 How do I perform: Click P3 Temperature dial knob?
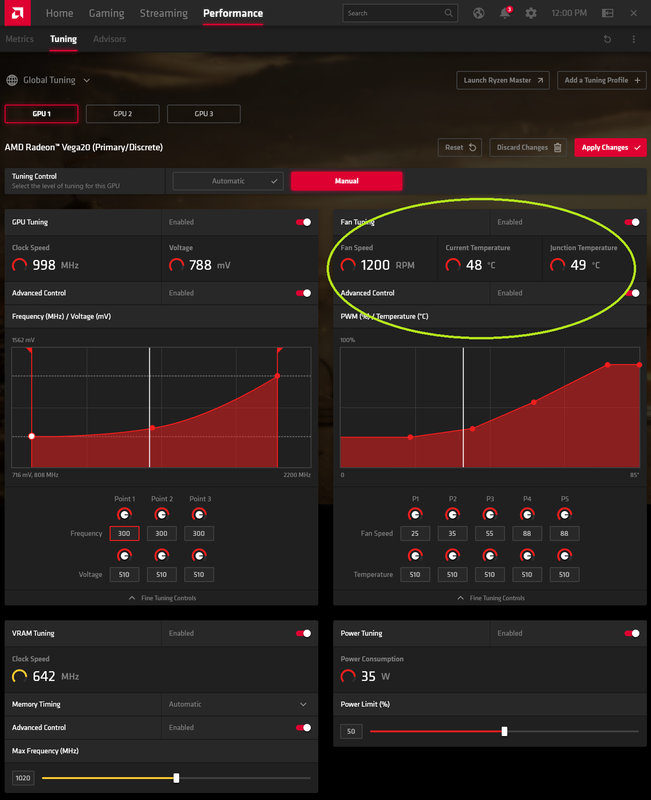coord(490,555)
